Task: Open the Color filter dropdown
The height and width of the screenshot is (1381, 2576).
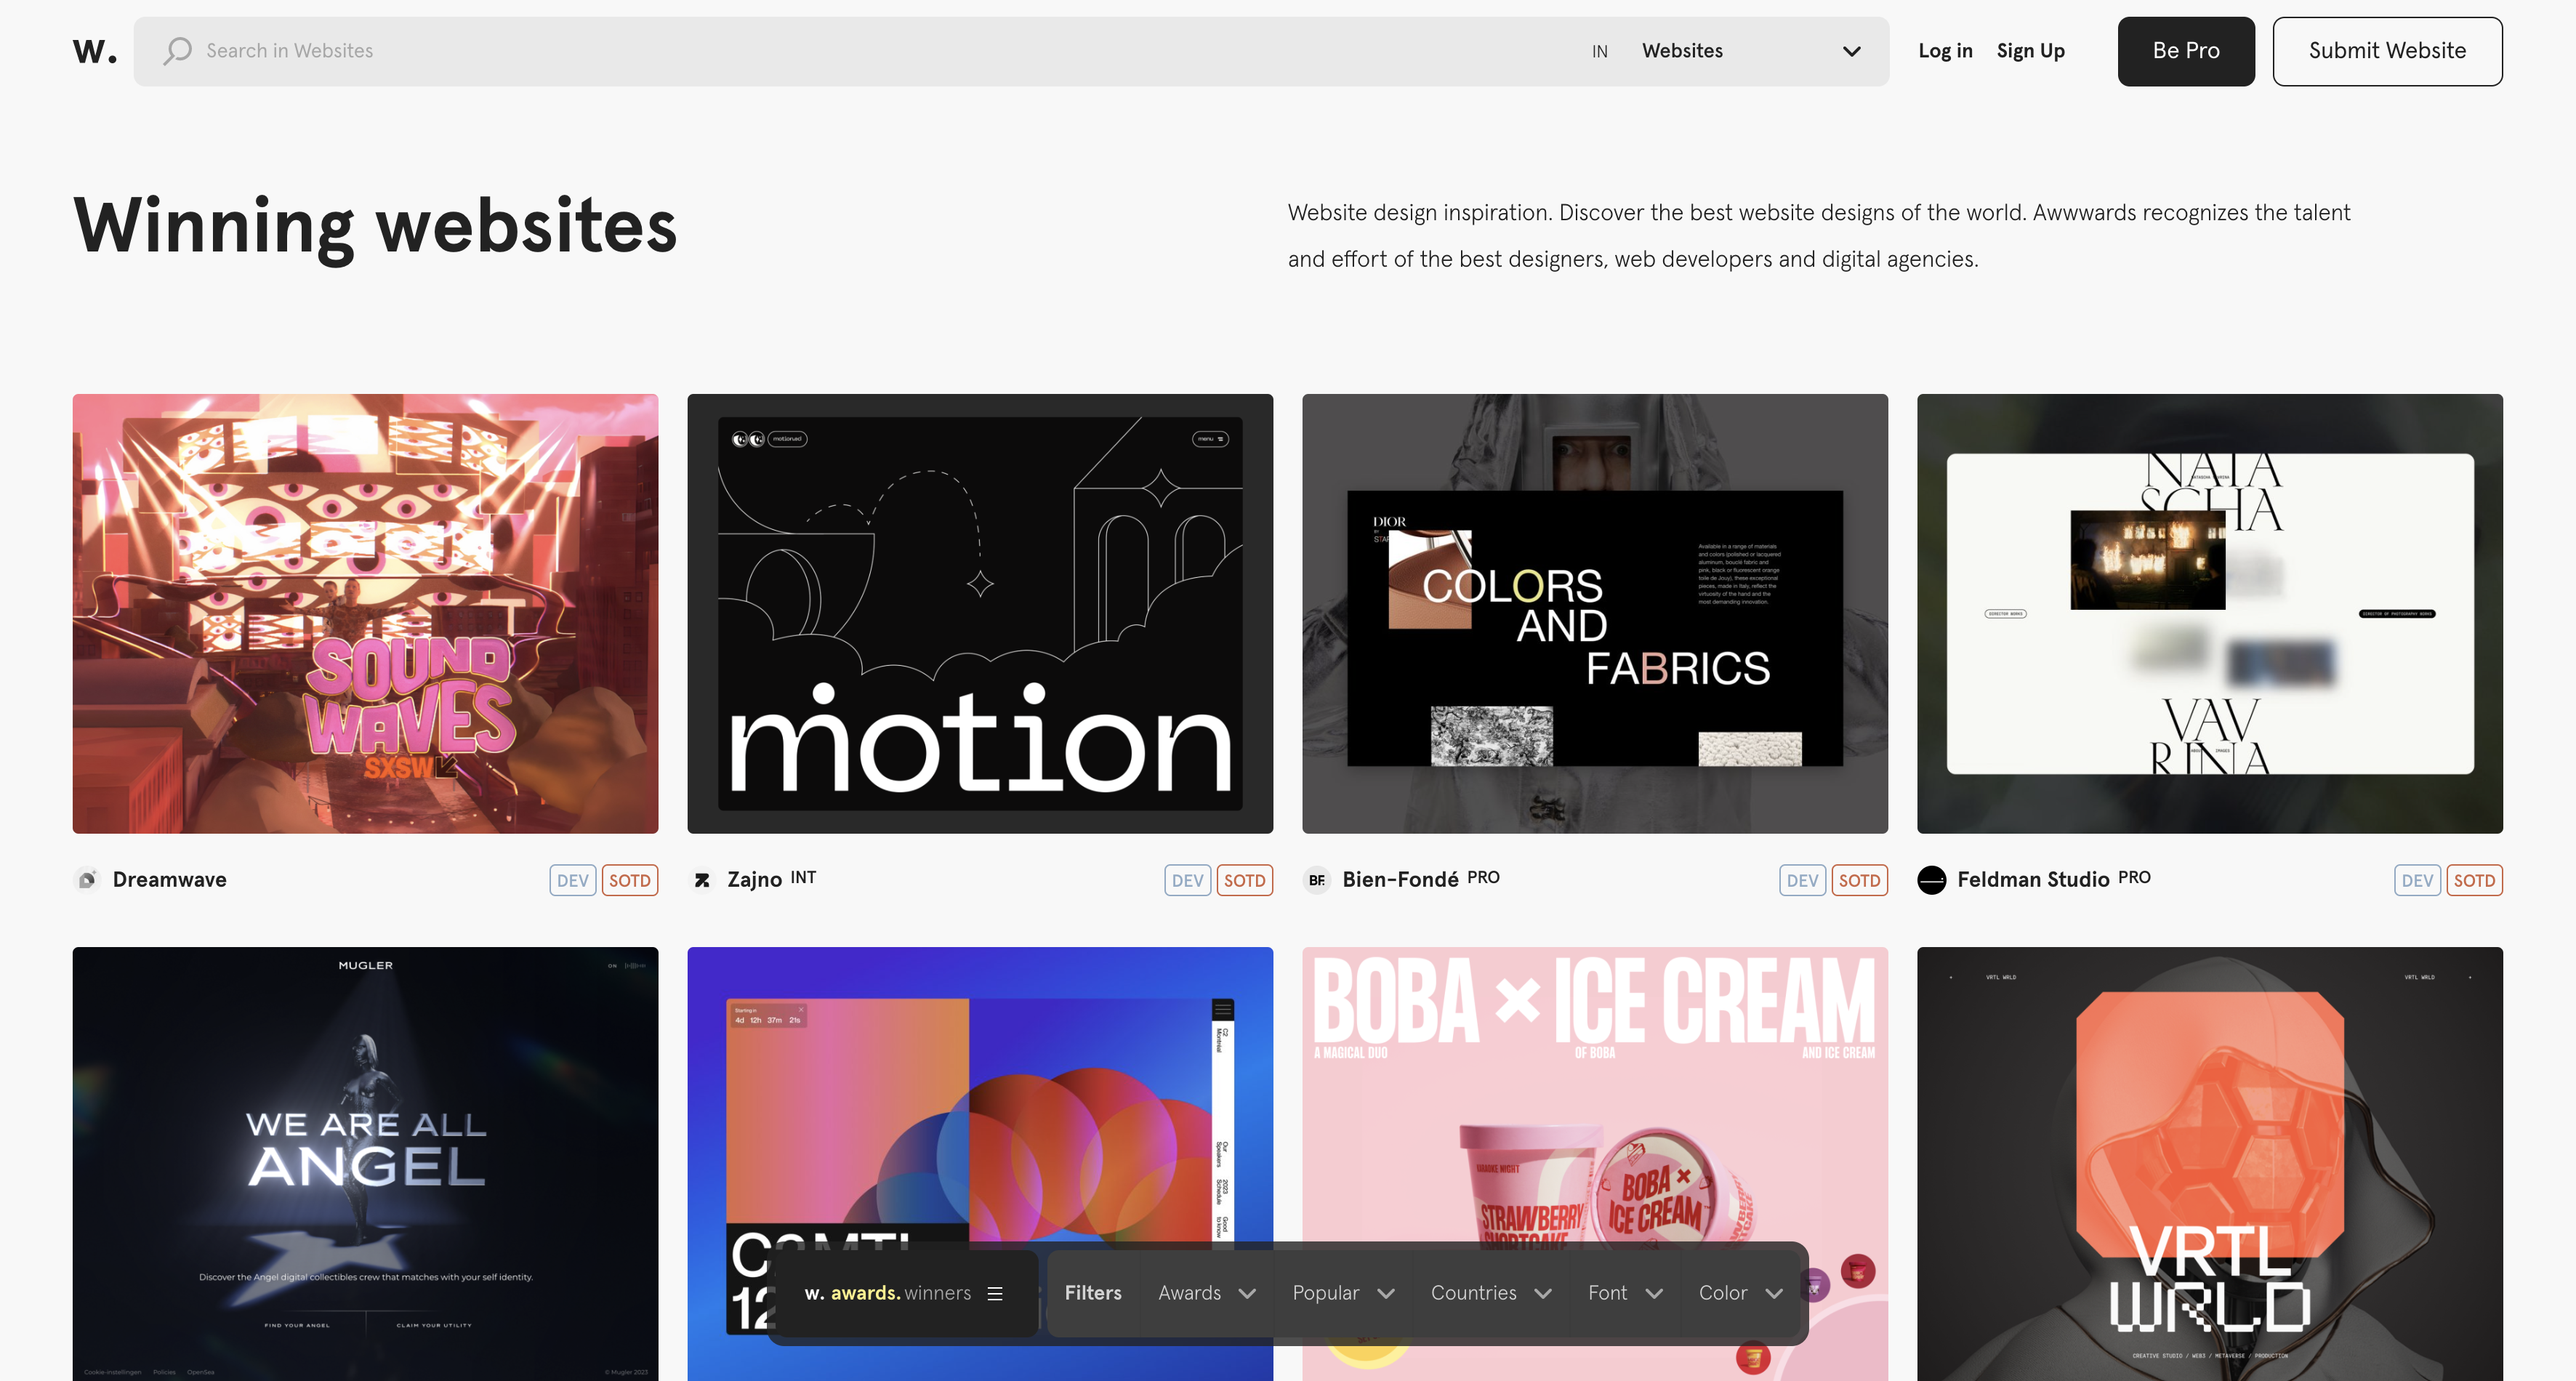Action: point(1741,1293)
